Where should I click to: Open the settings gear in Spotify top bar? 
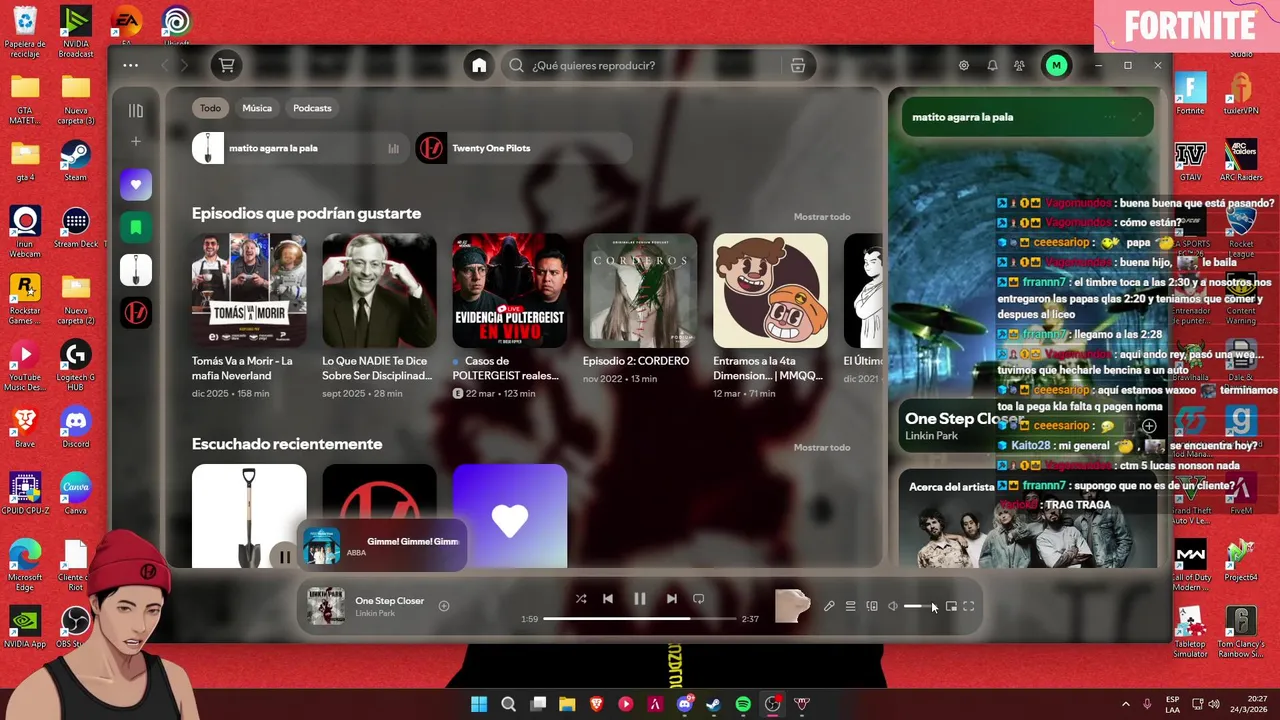pyautogui.click(x=964, y=65)
